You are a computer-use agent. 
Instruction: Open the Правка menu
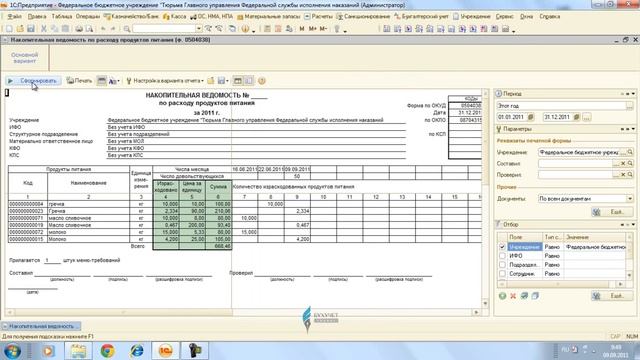click(x=37, y=17)
